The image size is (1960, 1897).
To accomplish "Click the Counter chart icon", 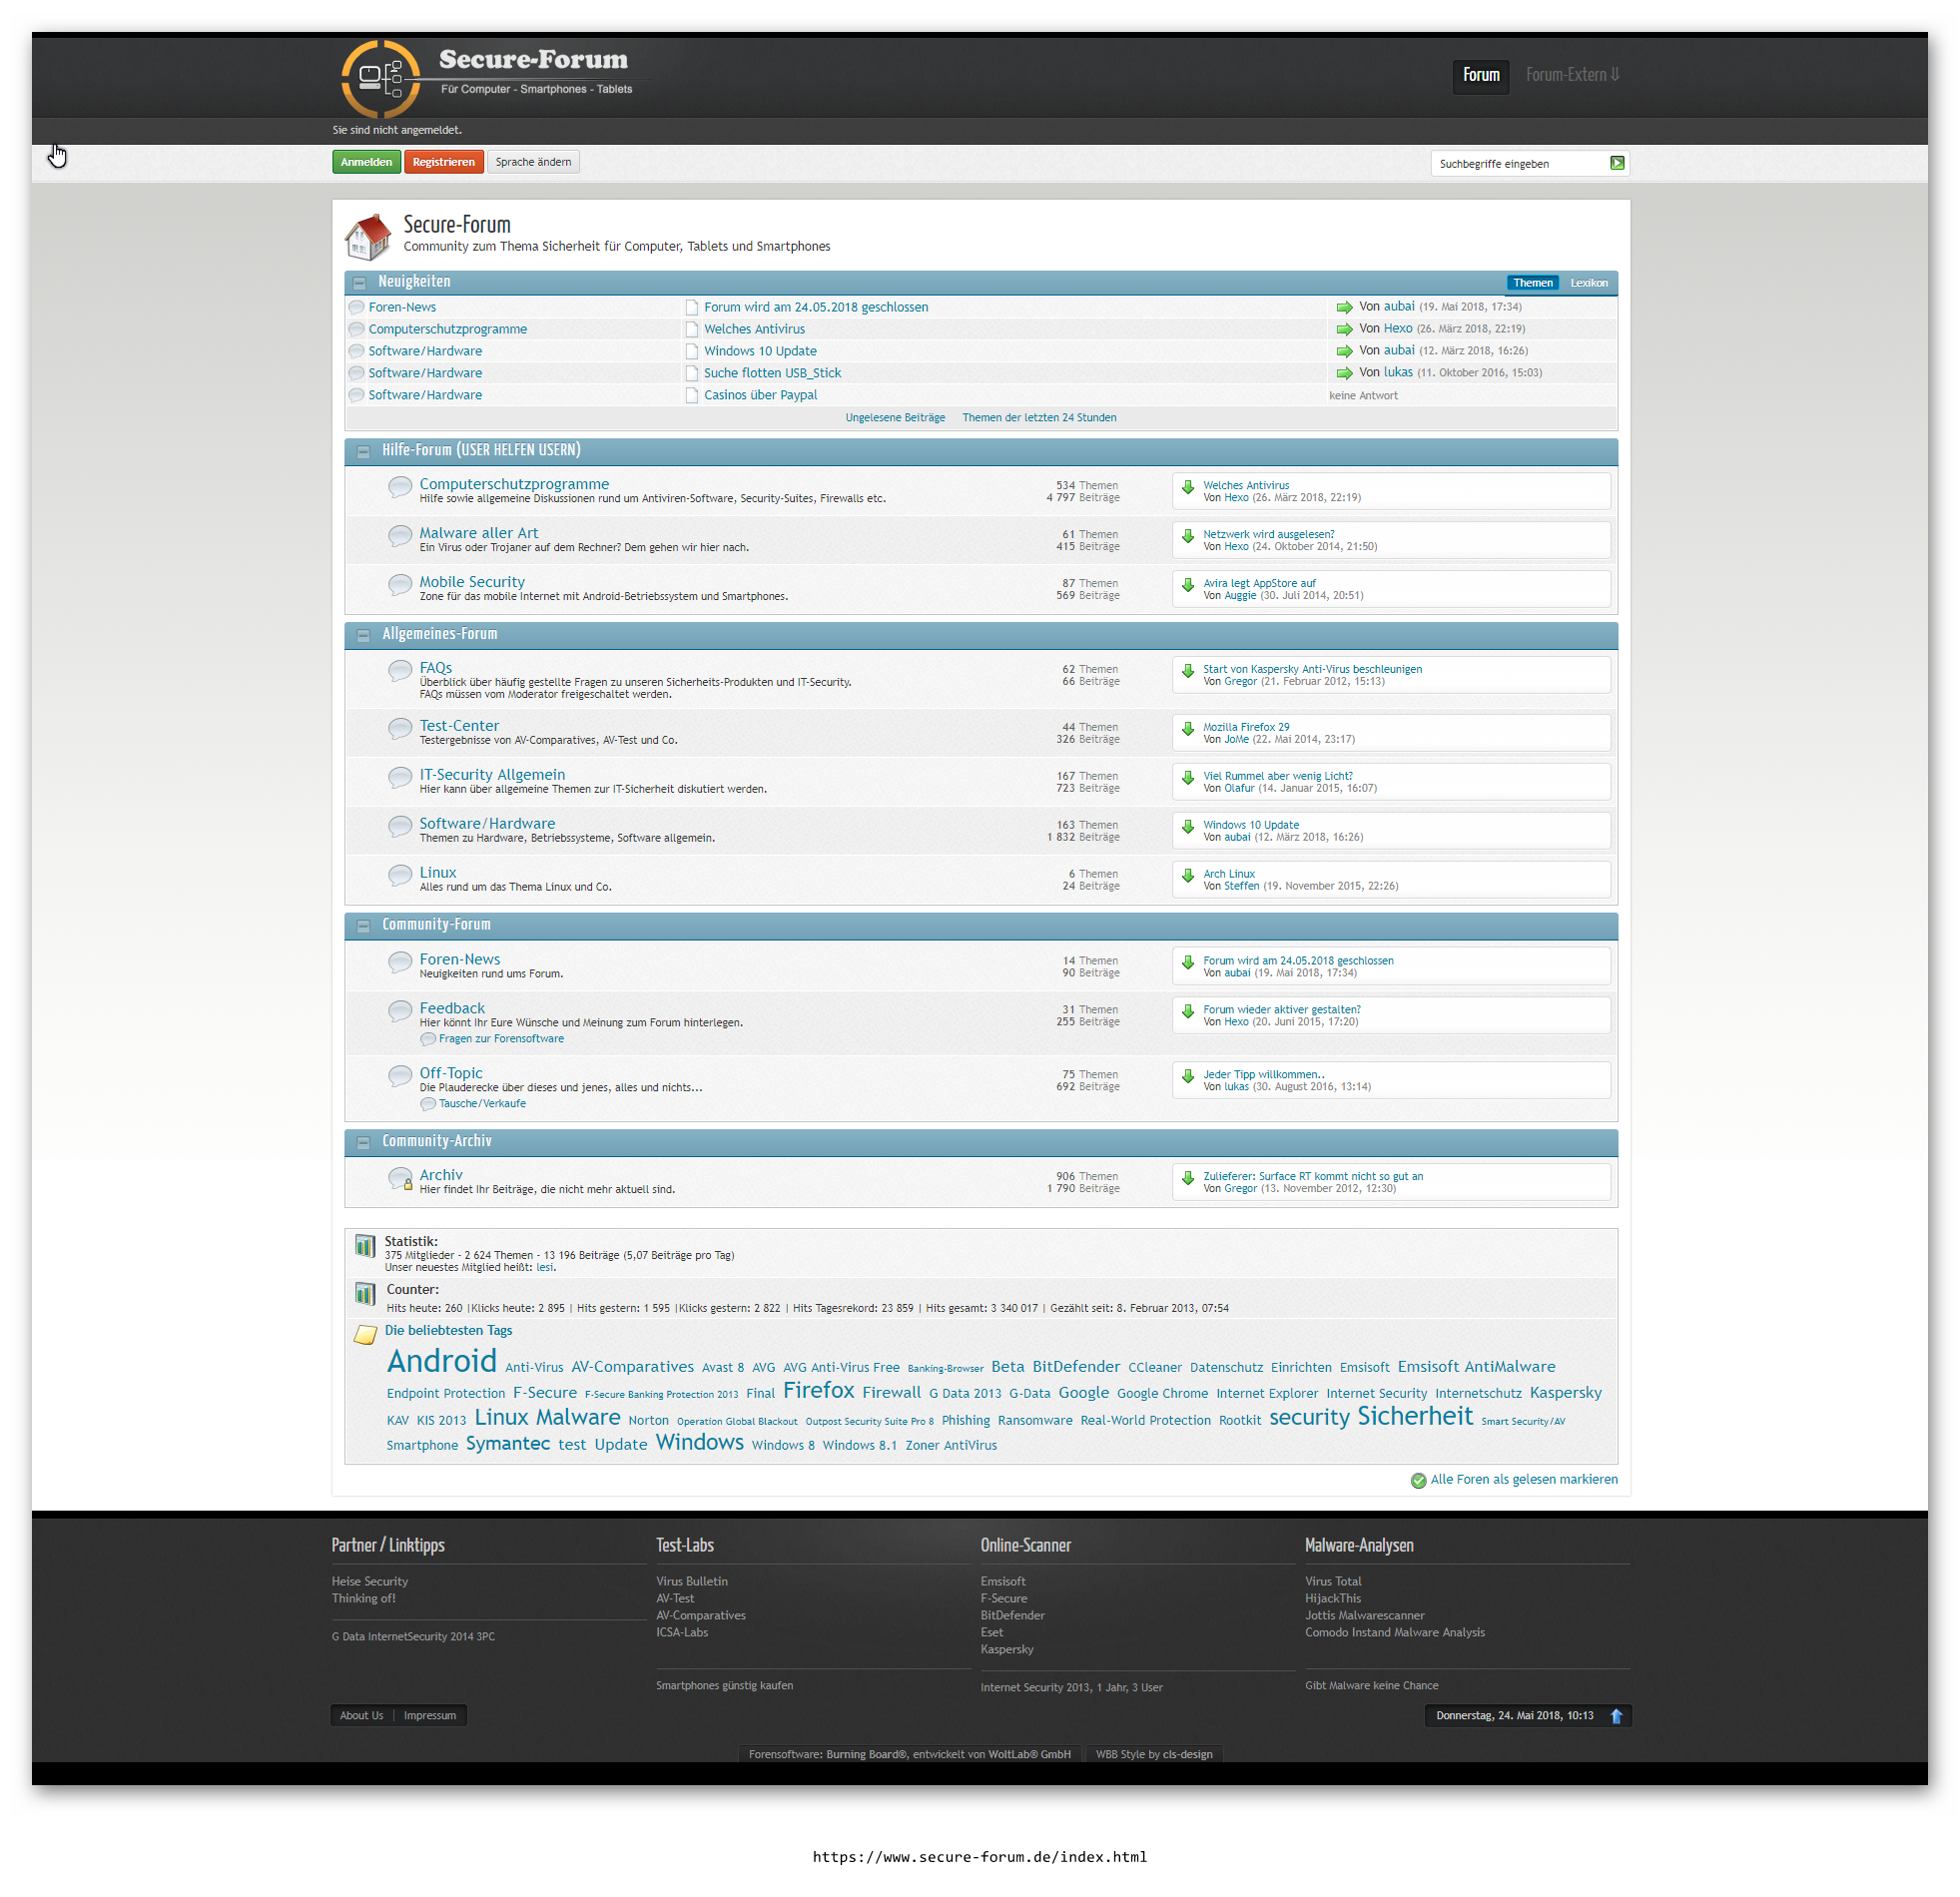I will (365, 1294).
